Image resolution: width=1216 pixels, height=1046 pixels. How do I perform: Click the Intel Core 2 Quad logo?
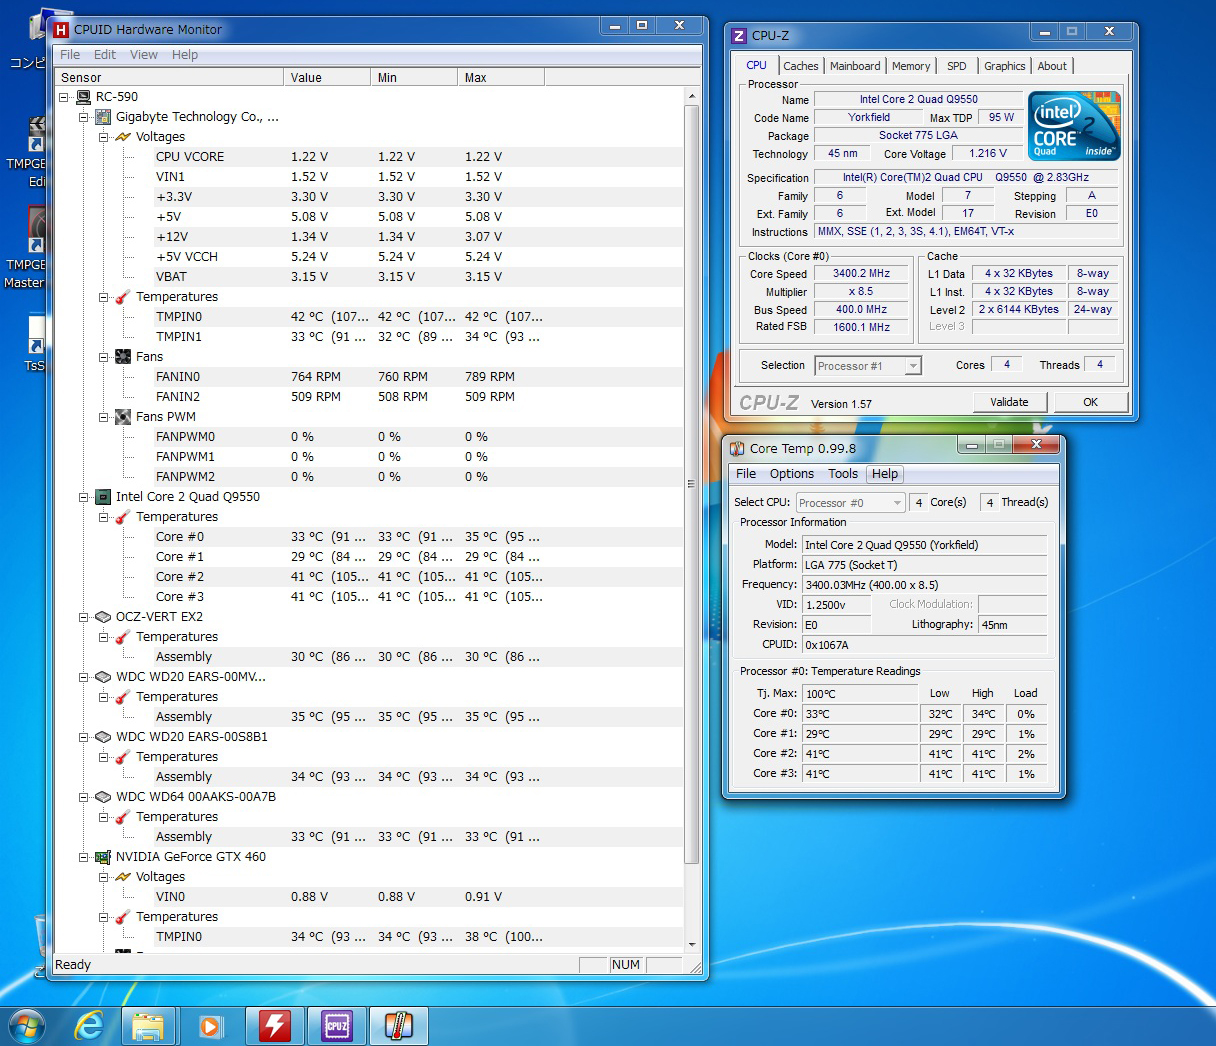pos(1075,126)
